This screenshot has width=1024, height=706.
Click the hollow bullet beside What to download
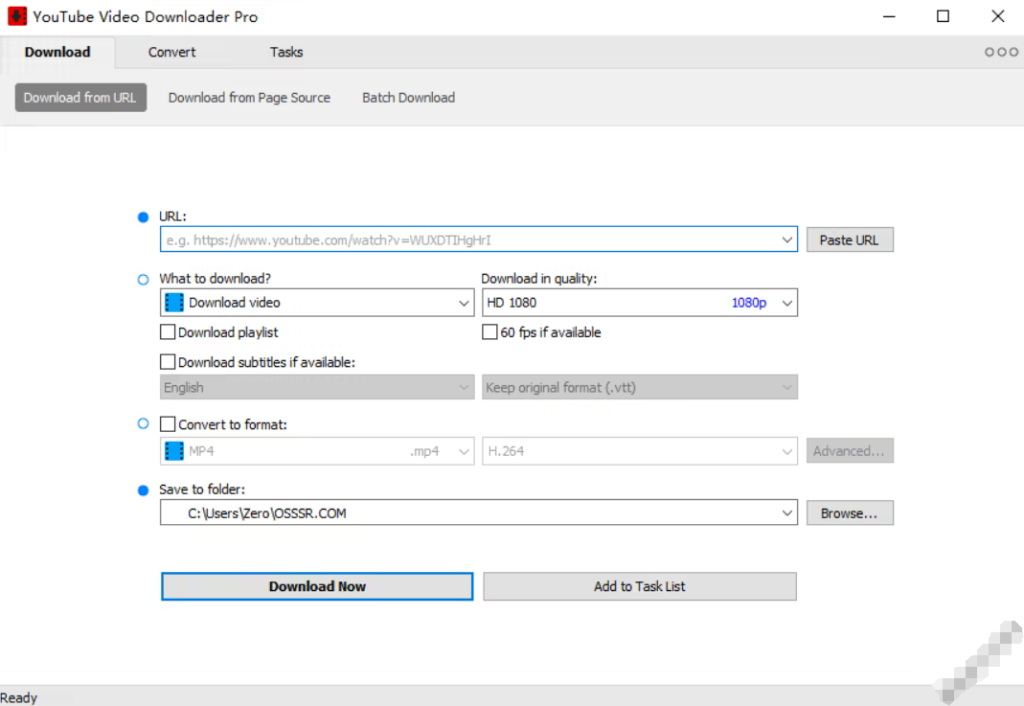coord(143,280)
